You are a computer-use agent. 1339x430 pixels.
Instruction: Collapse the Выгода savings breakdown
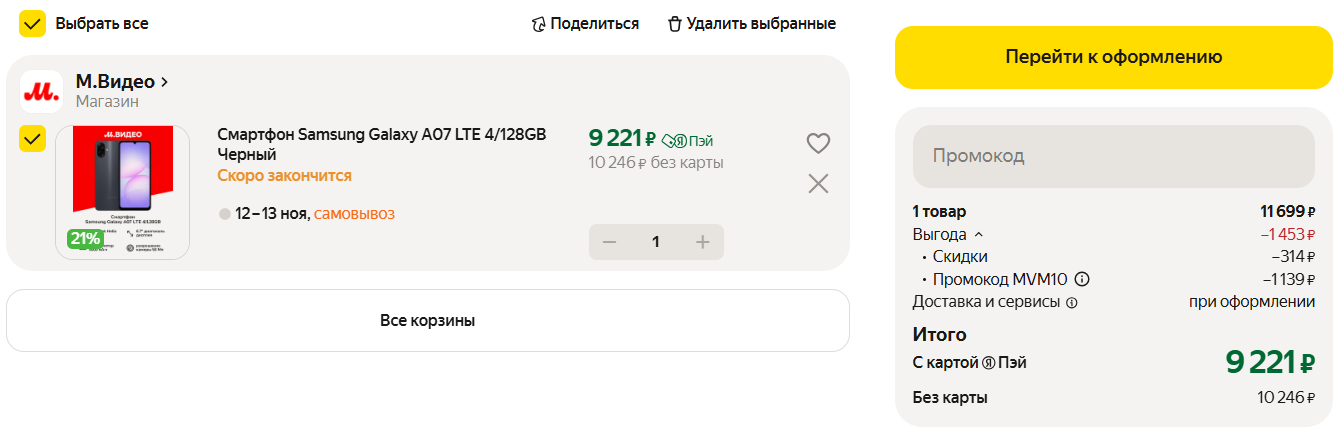pos(978,235)
